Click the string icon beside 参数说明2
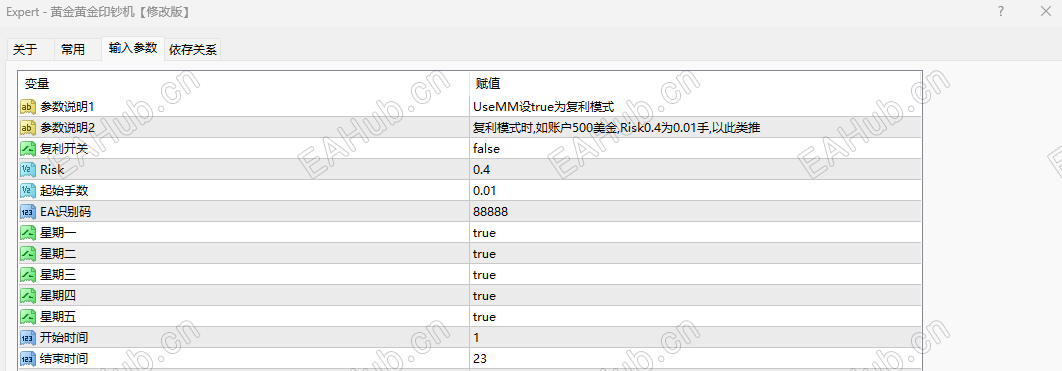This screenshot has width=1062, height=371. (28, 127)
